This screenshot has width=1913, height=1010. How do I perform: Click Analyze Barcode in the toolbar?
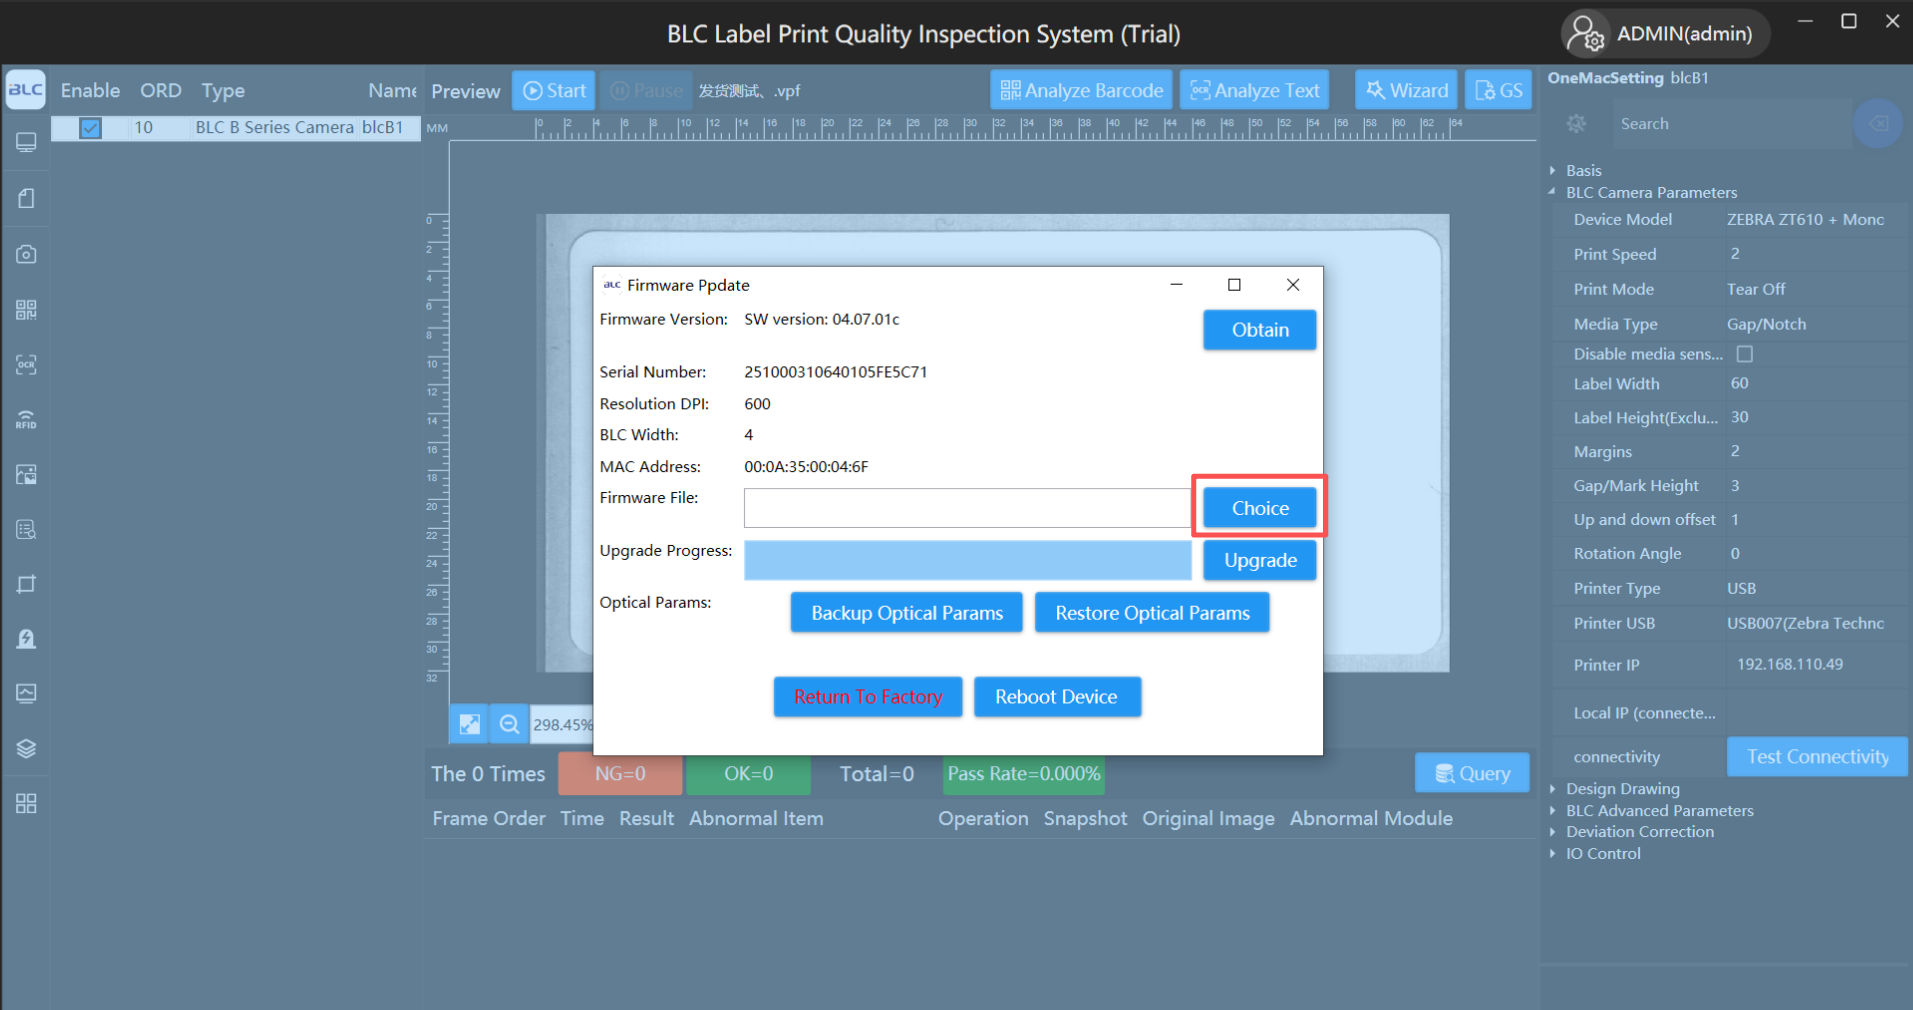[x=1081, y=90]
